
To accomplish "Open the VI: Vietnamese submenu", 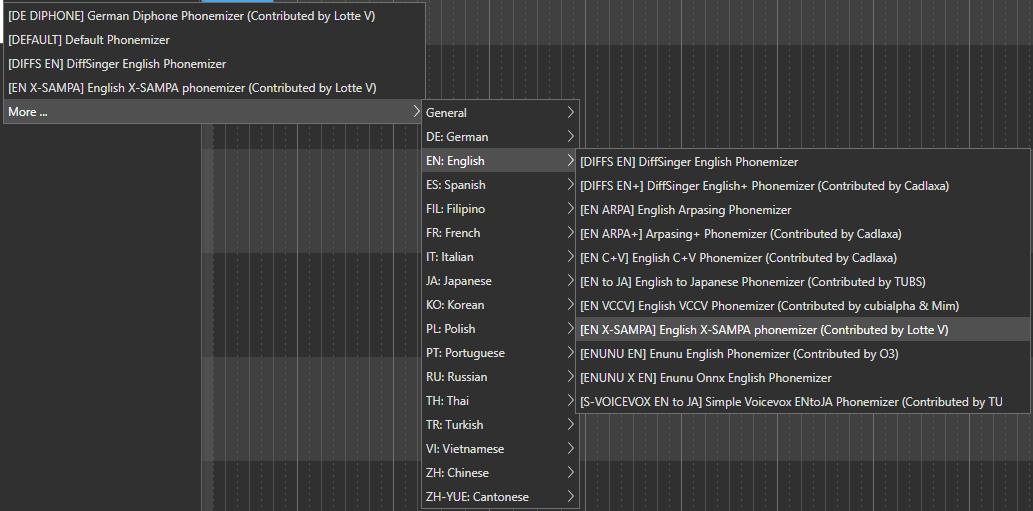I will point(500,449).
